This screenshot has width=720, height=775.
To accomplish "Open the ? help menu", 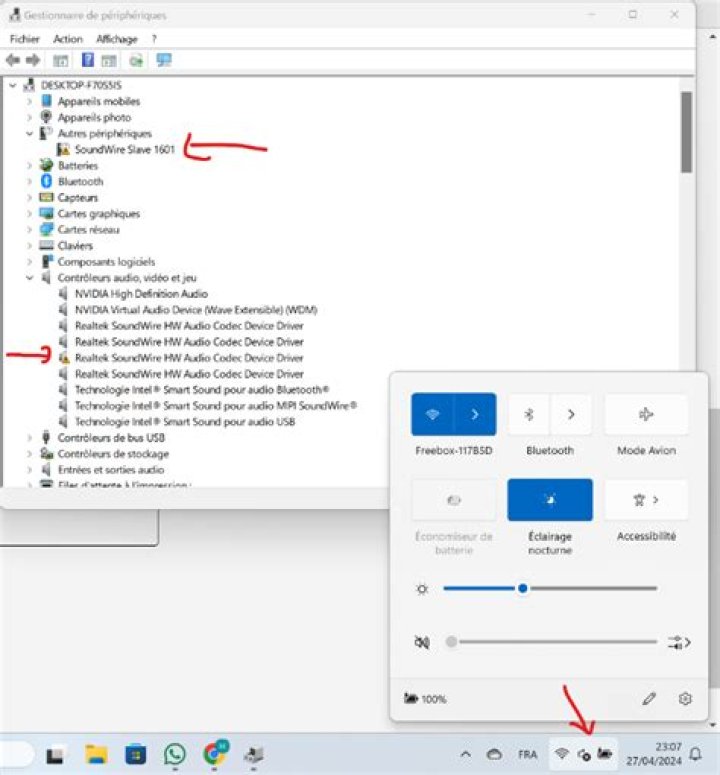I will tap(154, 39).
